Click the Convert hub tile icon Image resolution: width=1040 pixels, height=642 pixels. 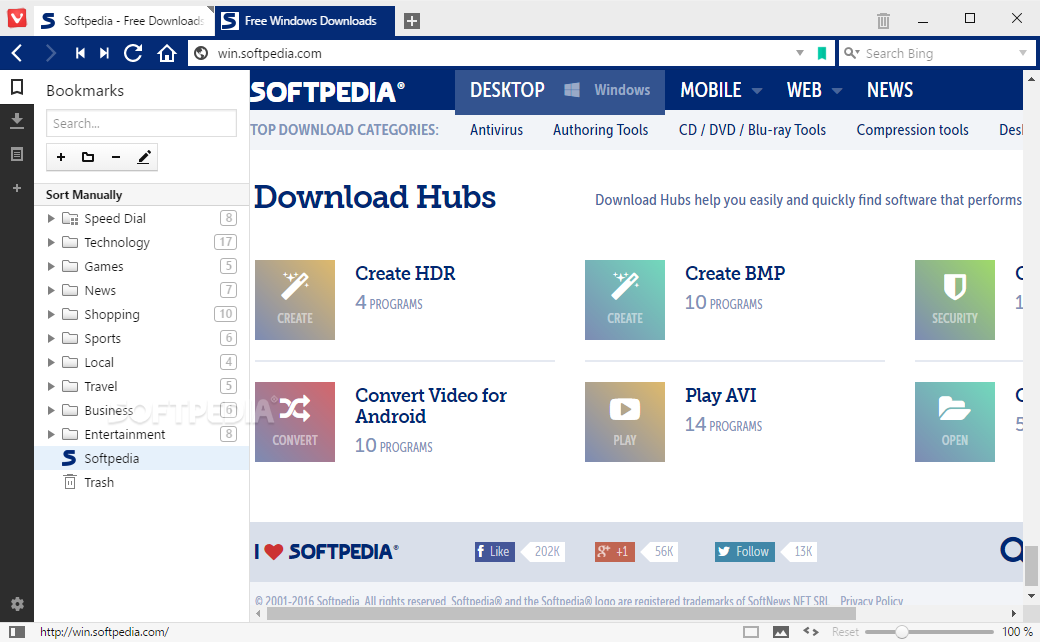(x=295, y=422)
